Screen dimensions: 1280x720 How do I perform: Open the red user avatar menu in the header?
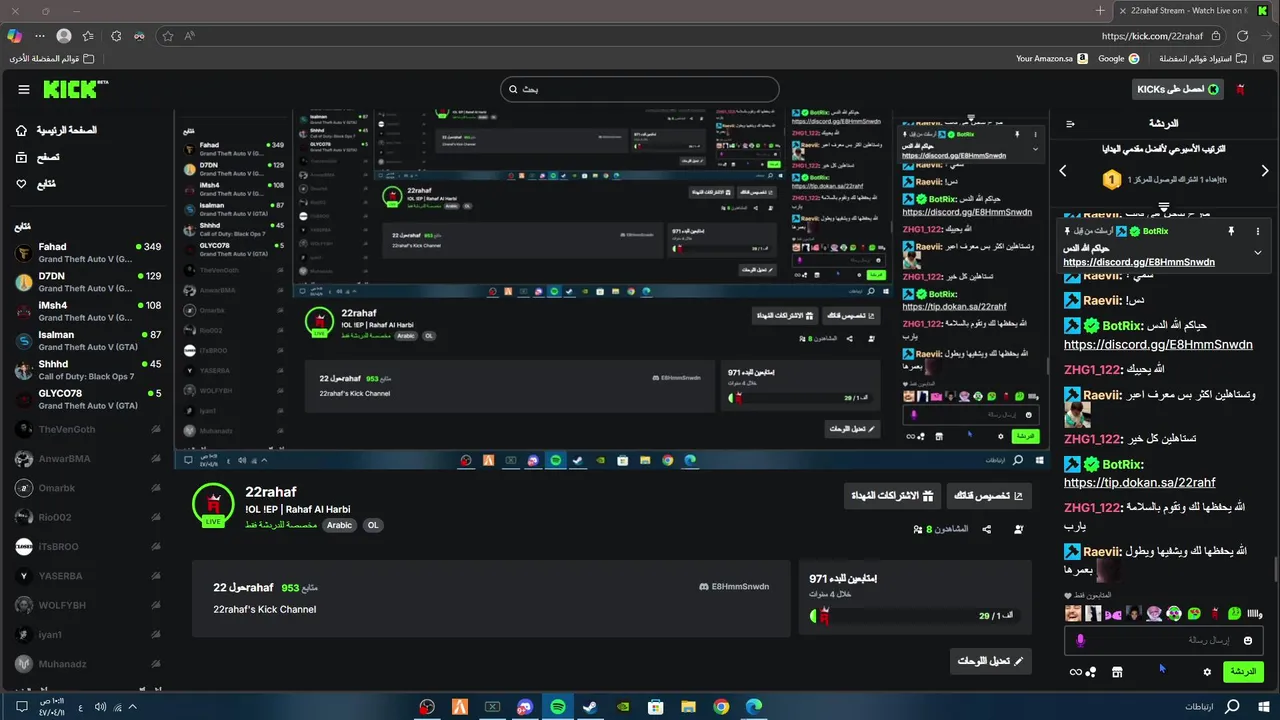1241,90
